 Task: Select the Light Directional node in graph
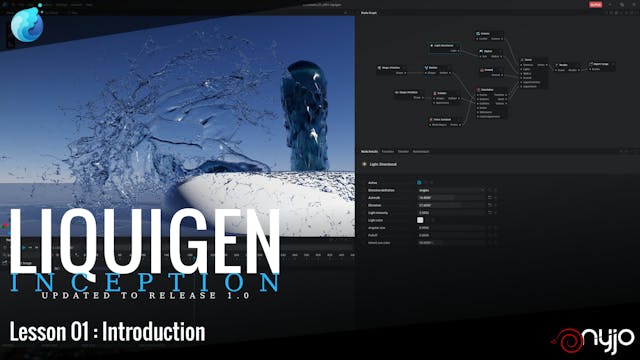(445, 48)
